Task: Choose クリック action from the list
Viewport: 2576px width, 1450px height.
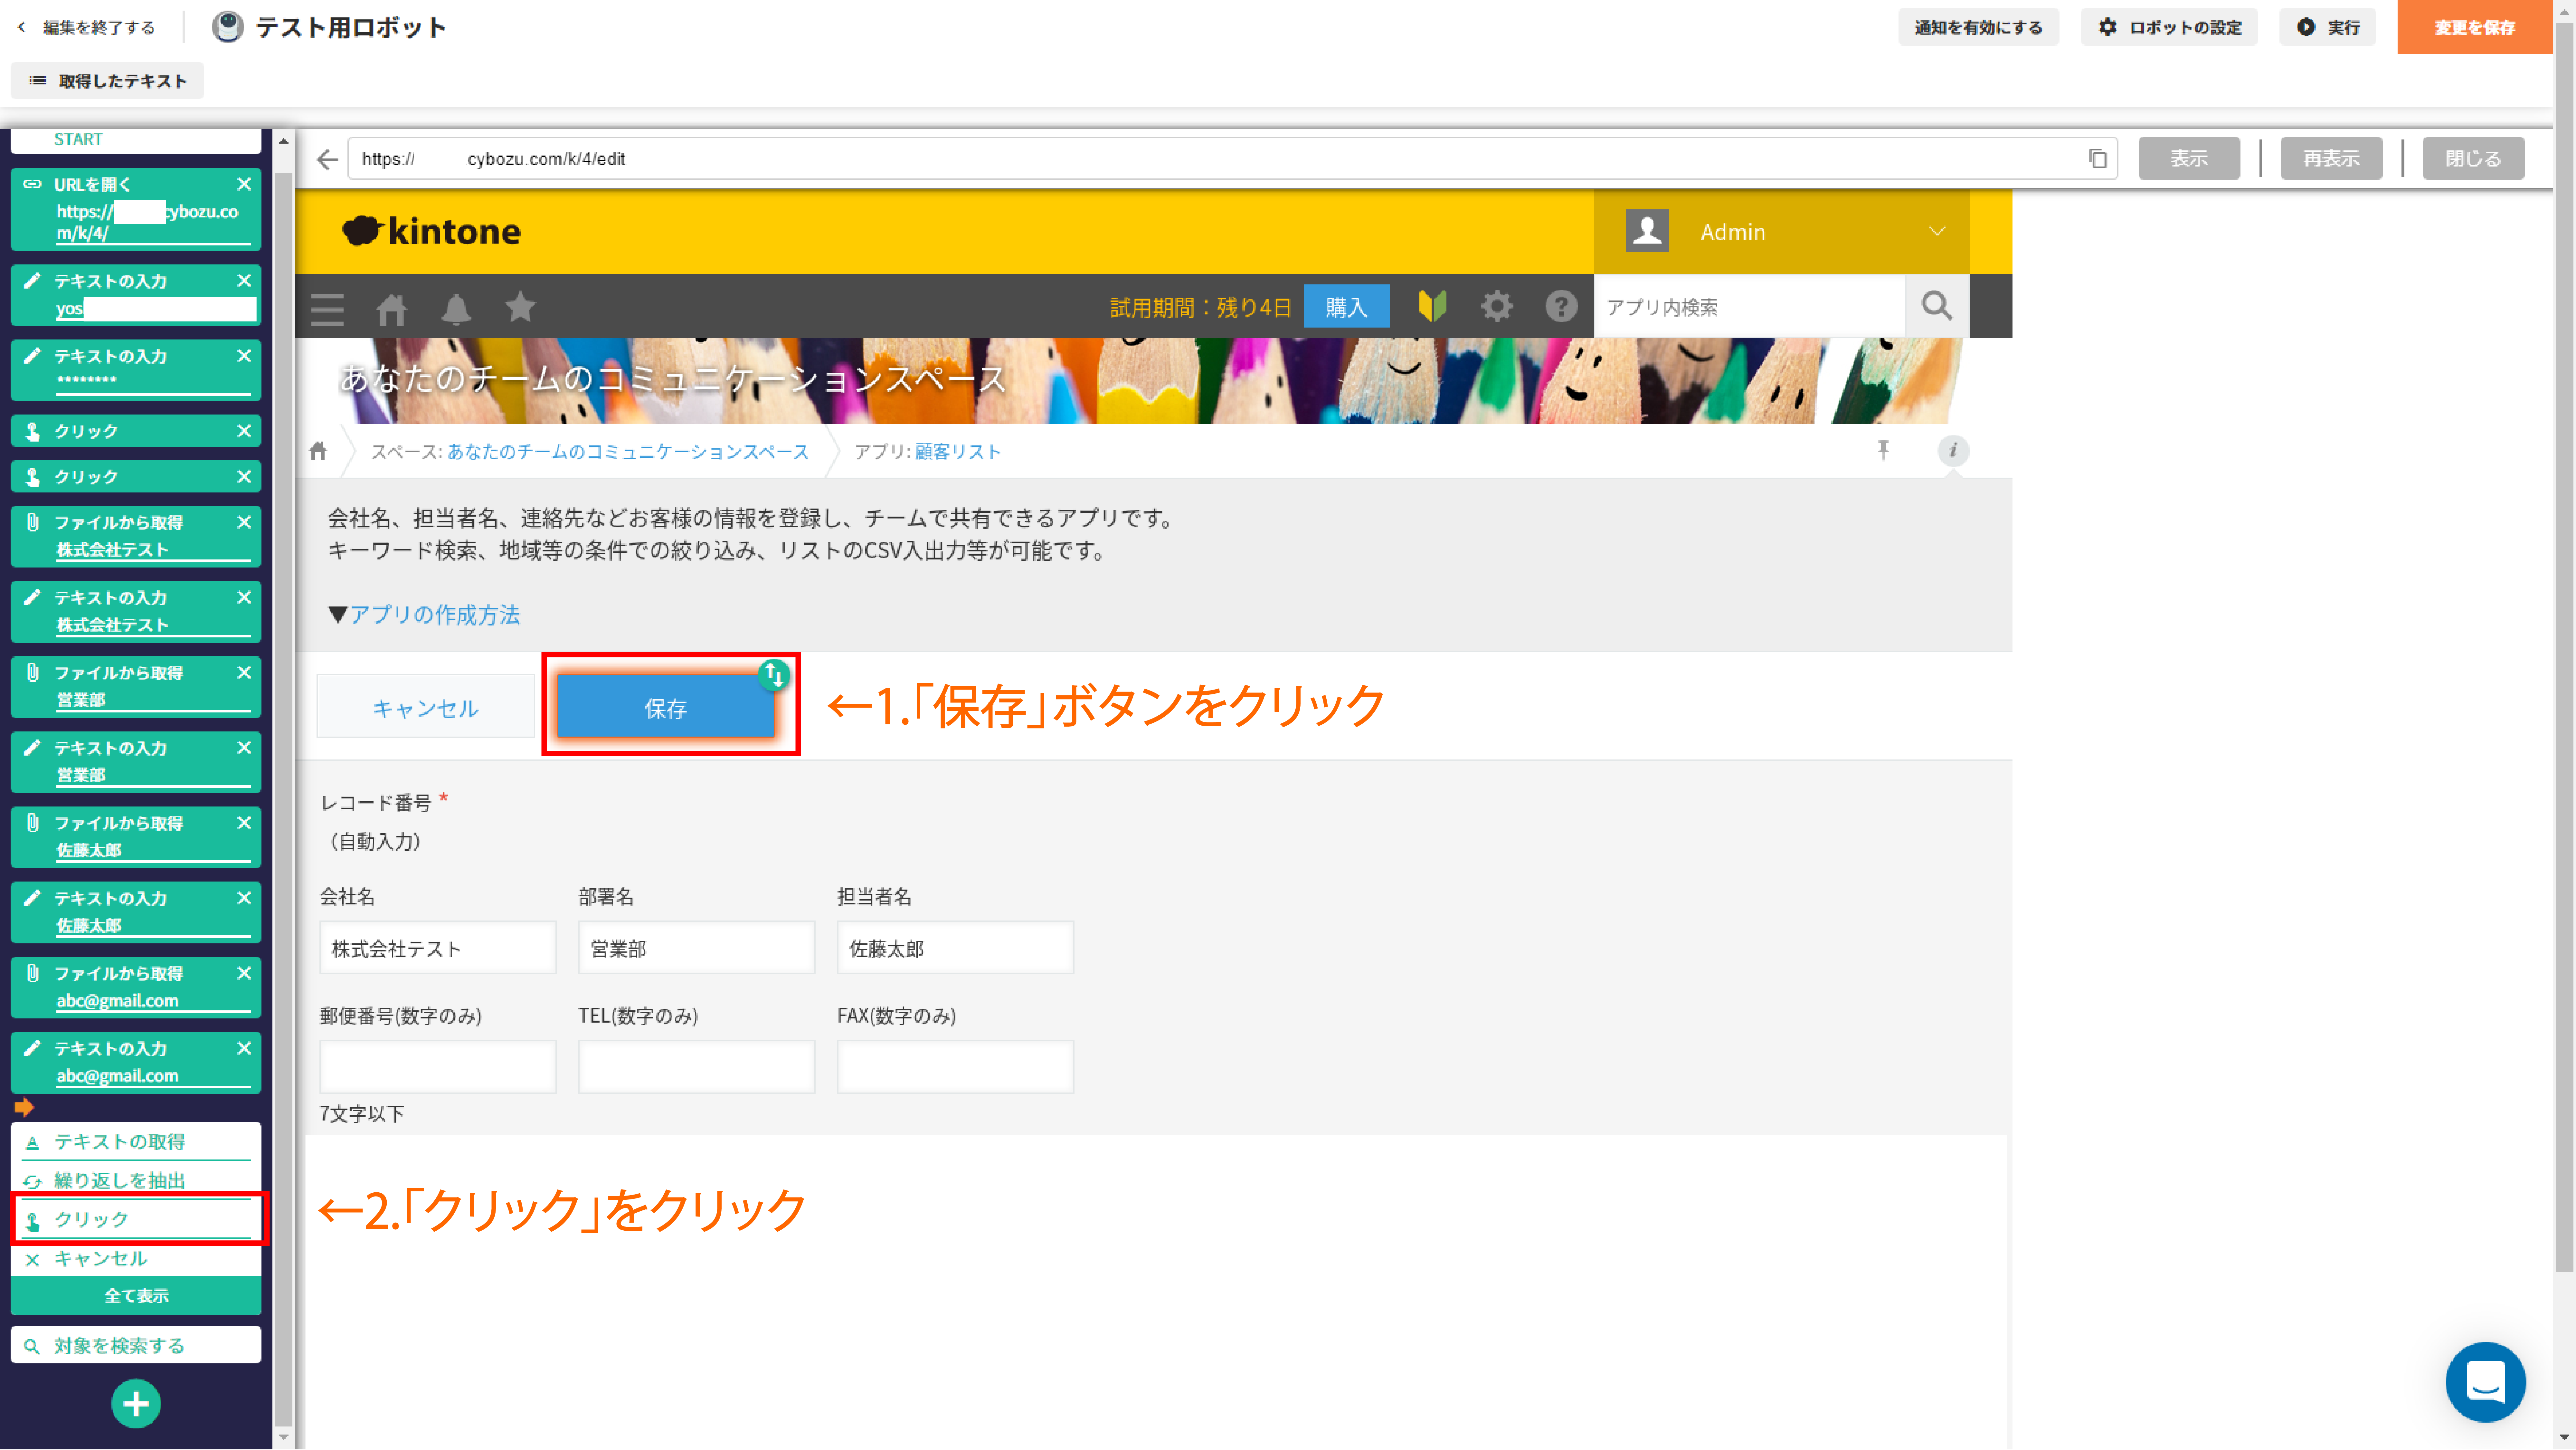Action: 136,1219
